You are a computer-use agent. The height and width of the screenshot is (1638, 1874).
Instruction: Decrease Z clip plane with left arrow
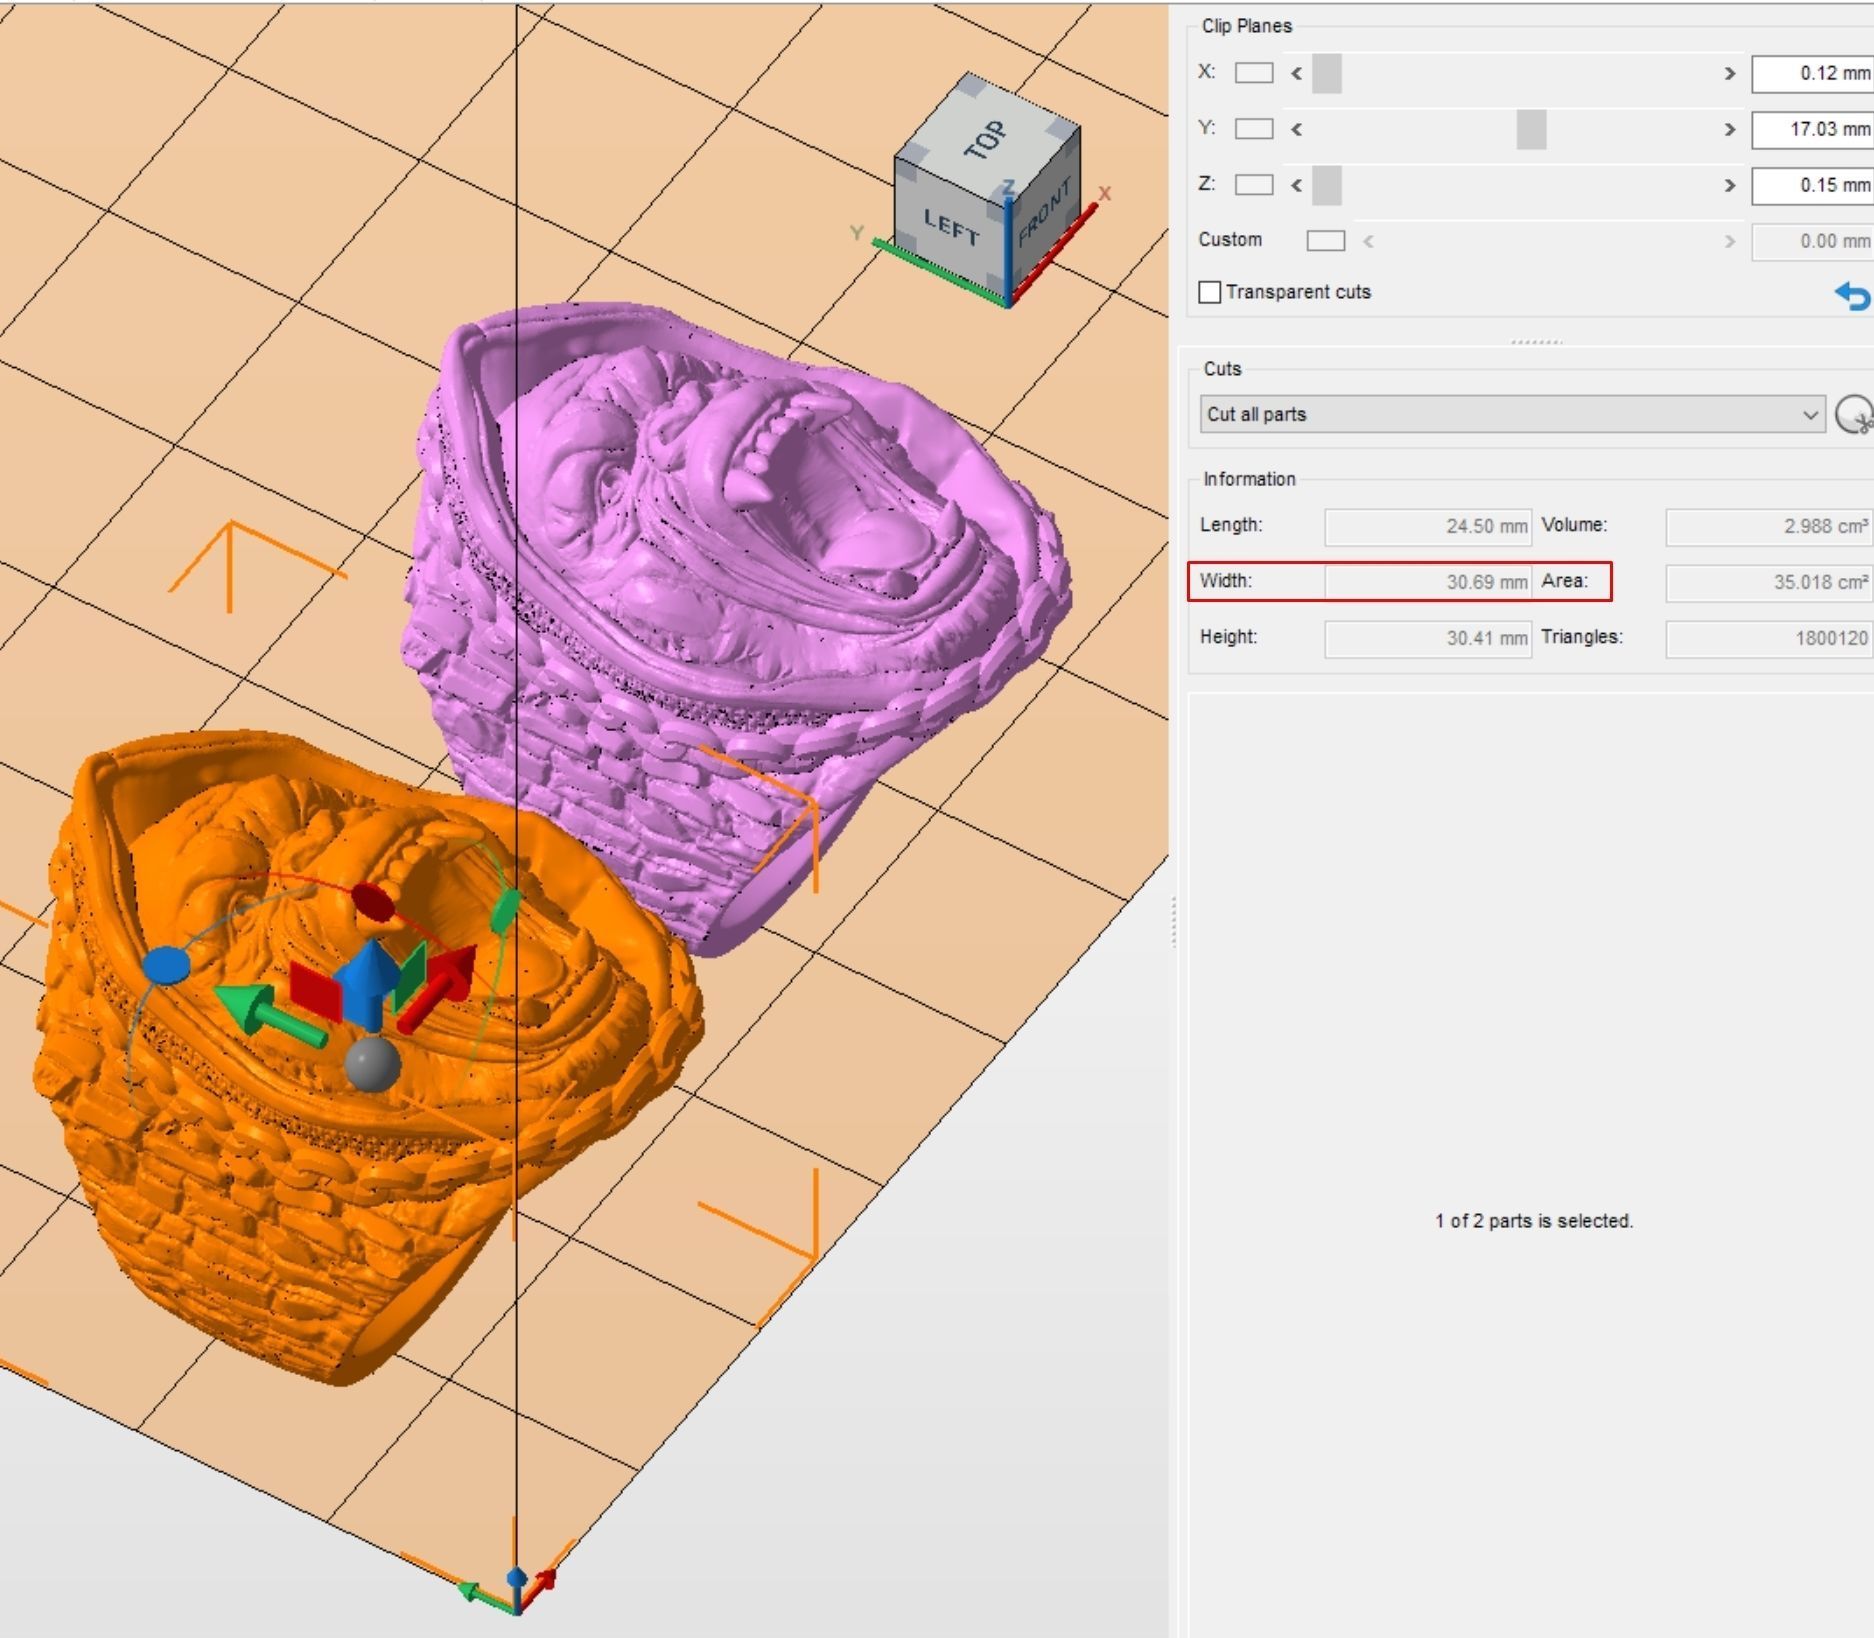(x=1297, y=185)
